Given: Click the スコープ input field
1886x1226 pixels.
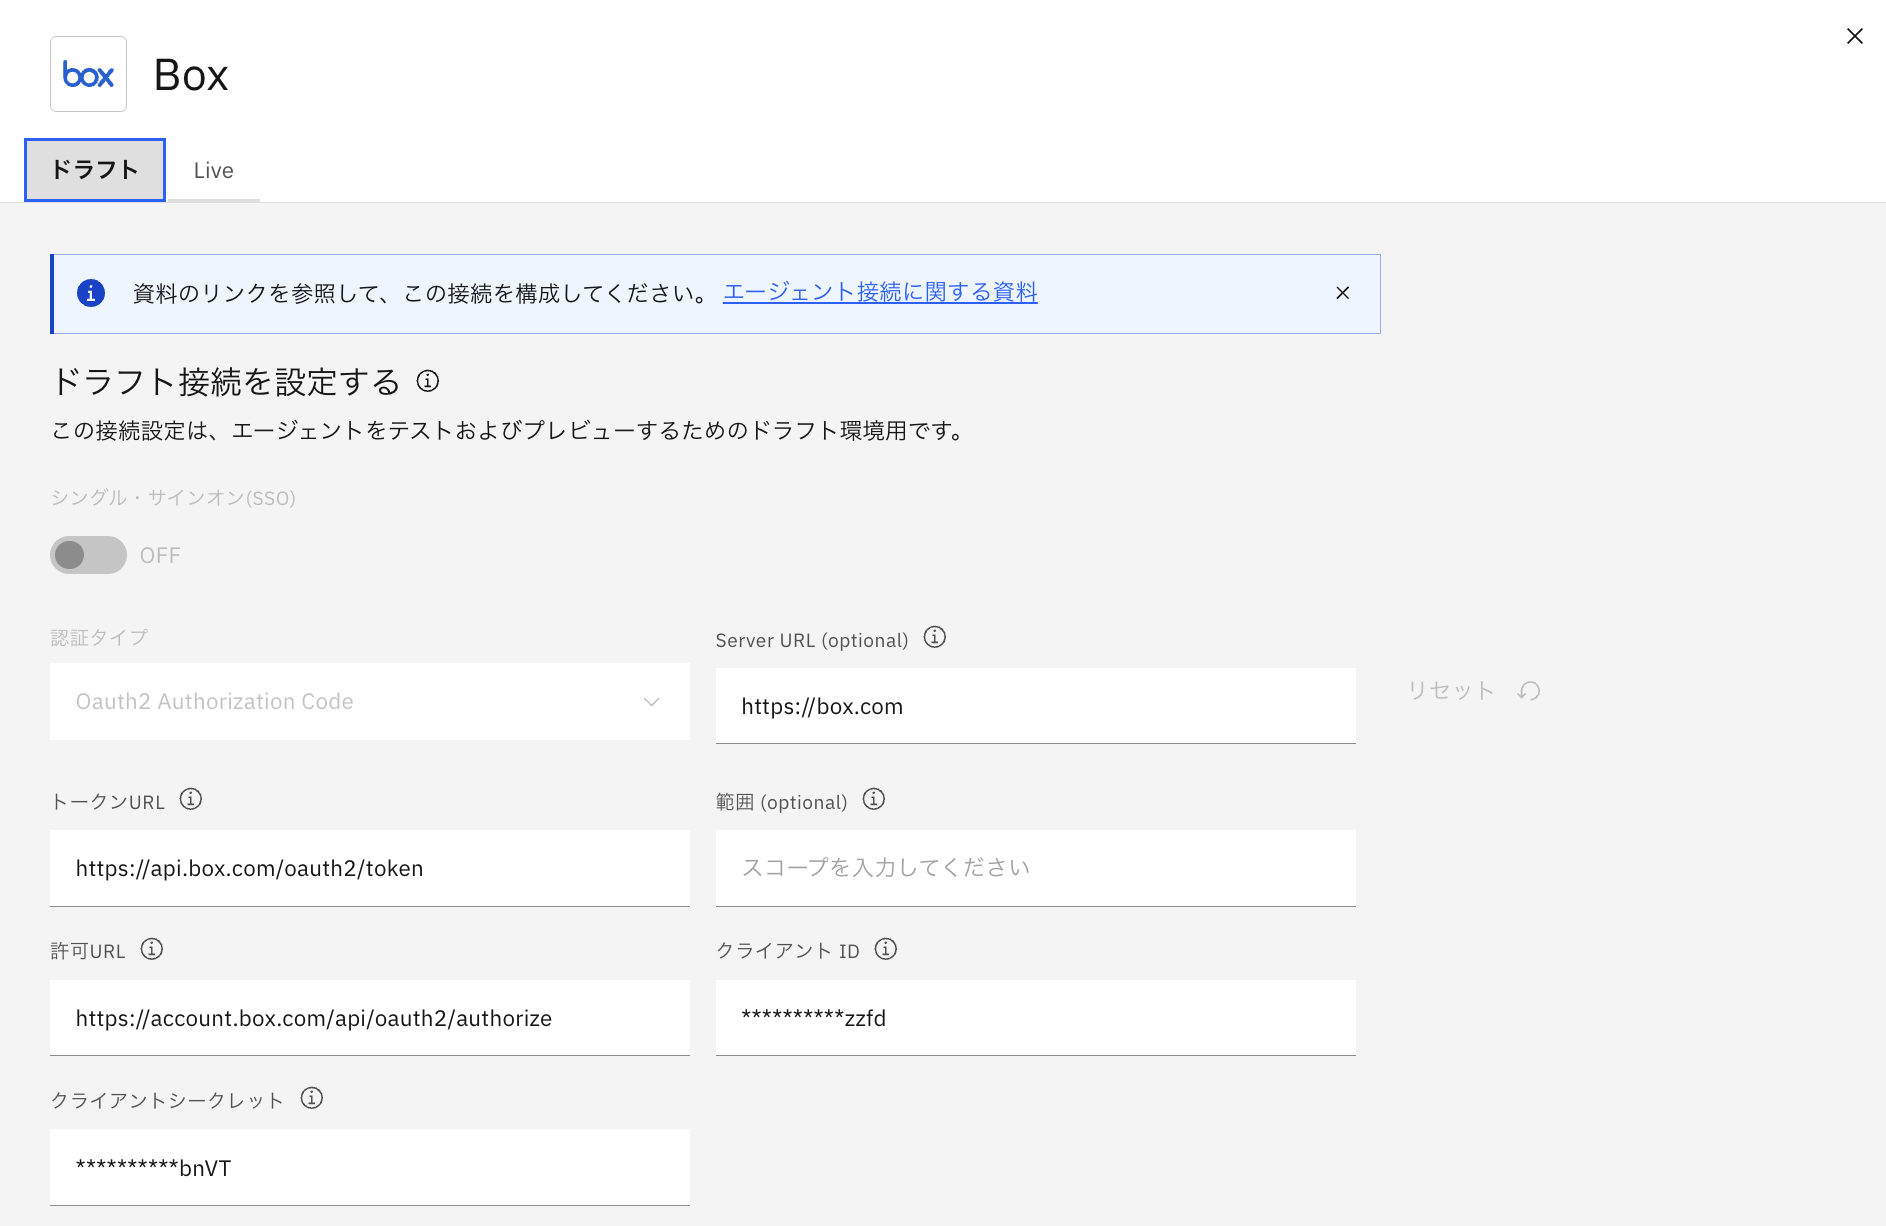Looking at the screenshot, I should [x=1035, y=868].
